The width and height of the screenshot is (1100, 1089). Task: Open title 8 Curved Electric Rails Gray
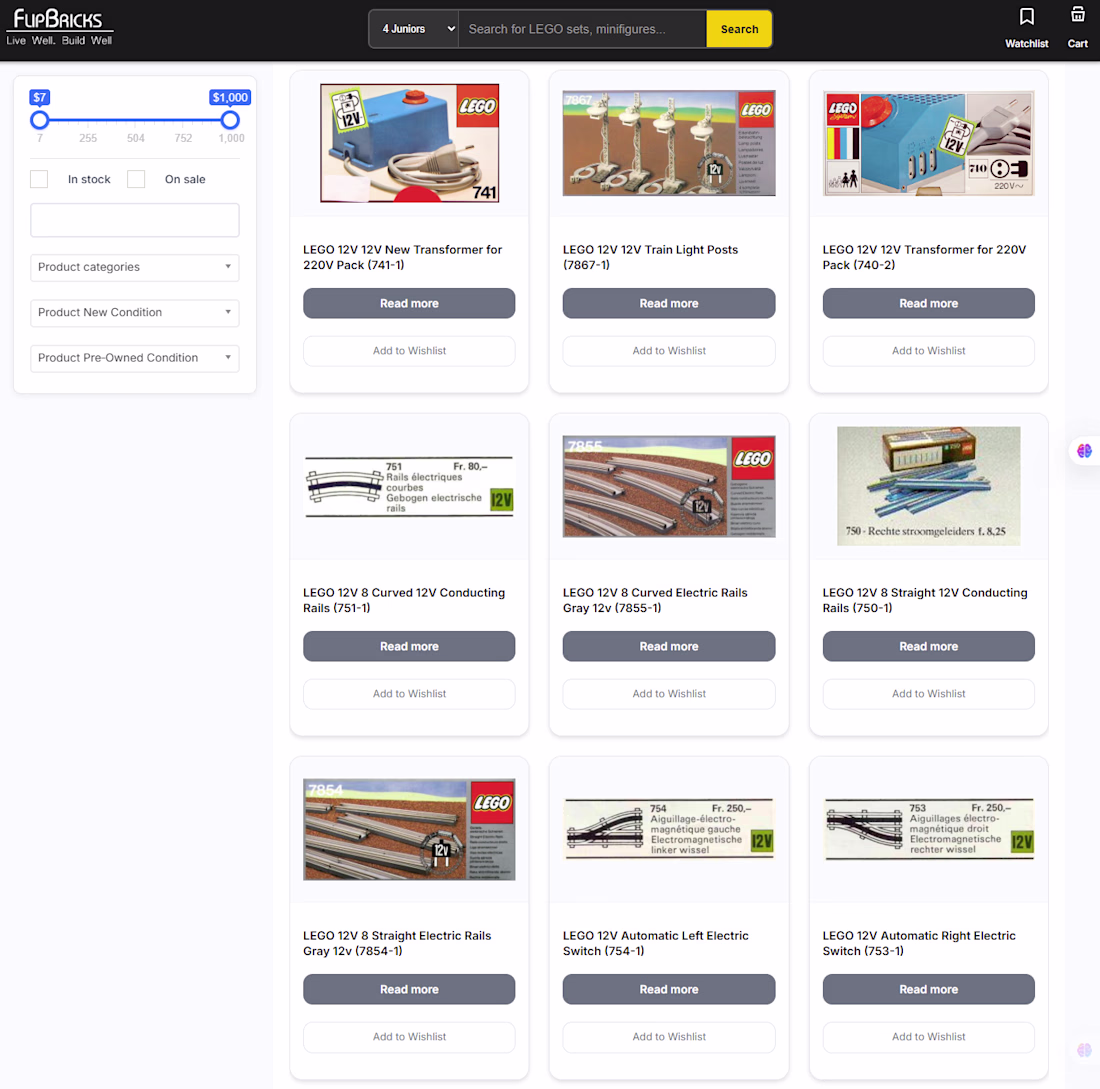pyautogui.click(x=655, y=600)
